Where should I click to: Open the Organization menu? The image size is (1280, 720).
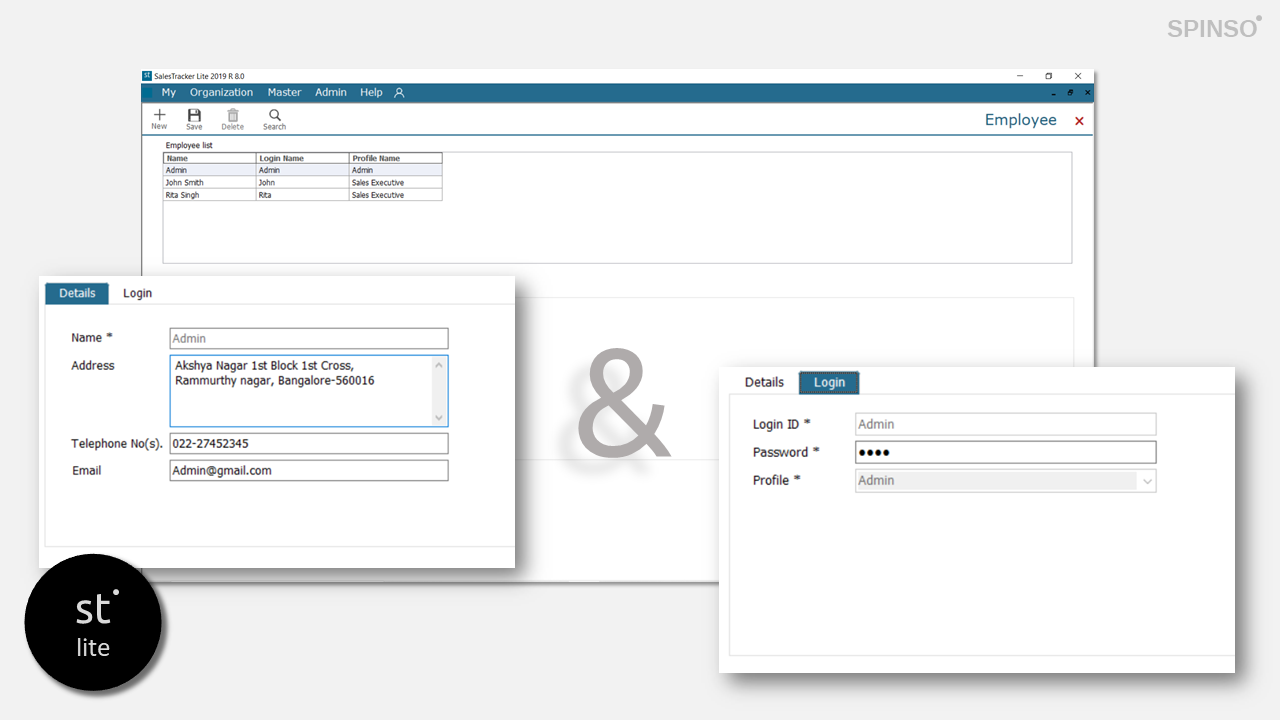point(221,93)
